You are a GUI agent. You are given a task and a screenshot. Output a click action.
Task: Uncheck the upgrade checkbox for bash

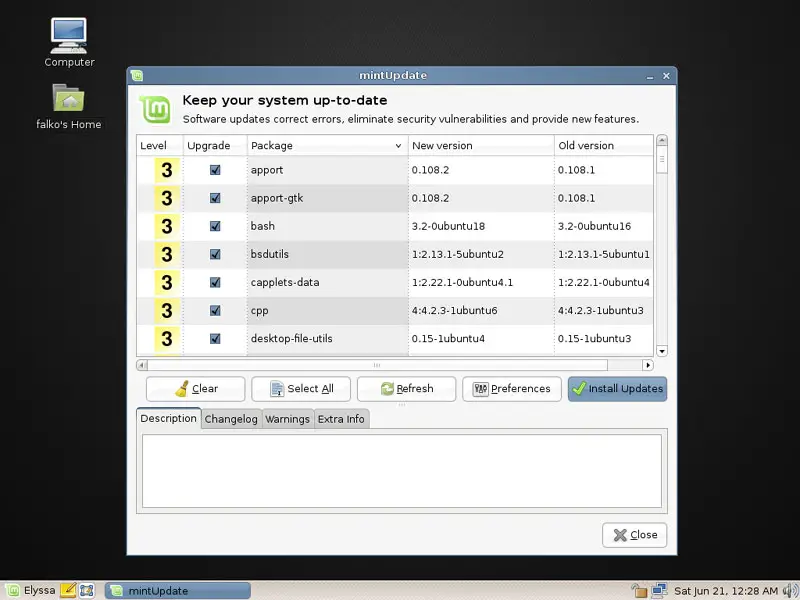pos(215,226)
